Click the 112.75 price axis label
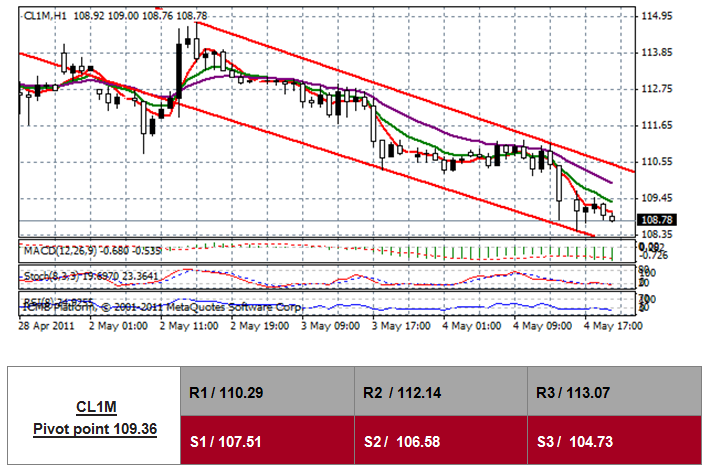This screenshot has height=472, width=707. (656, 89)
